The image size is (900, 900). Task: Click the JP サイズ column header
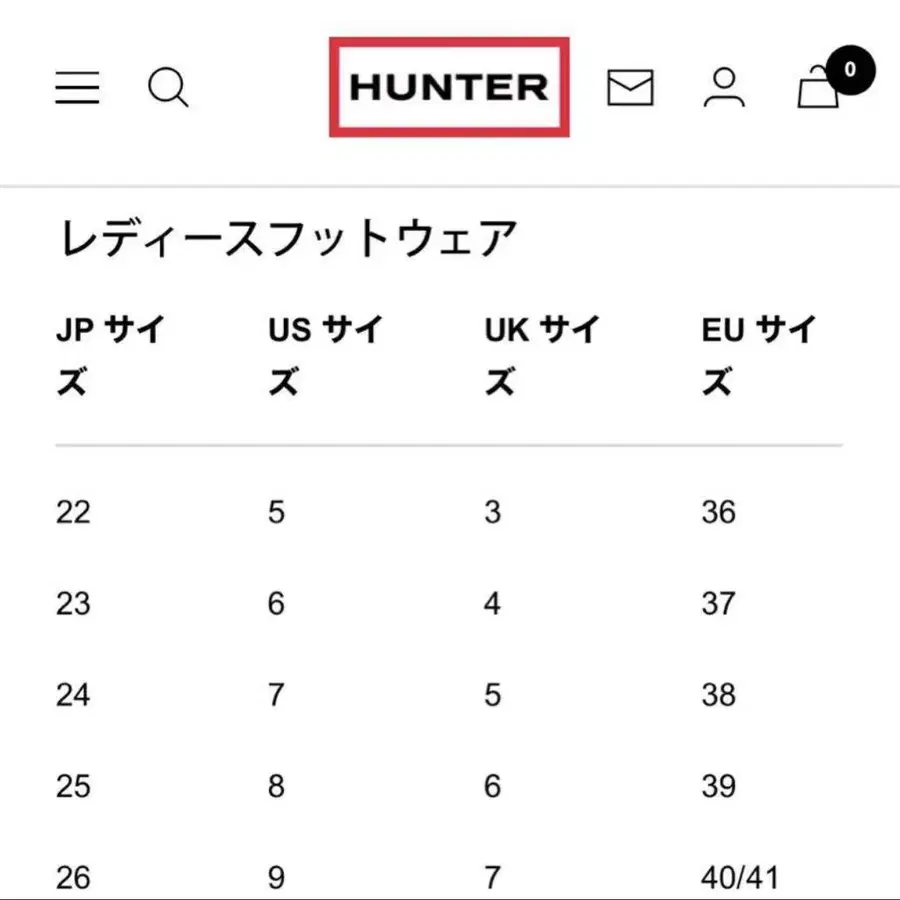tap(110, 355)
